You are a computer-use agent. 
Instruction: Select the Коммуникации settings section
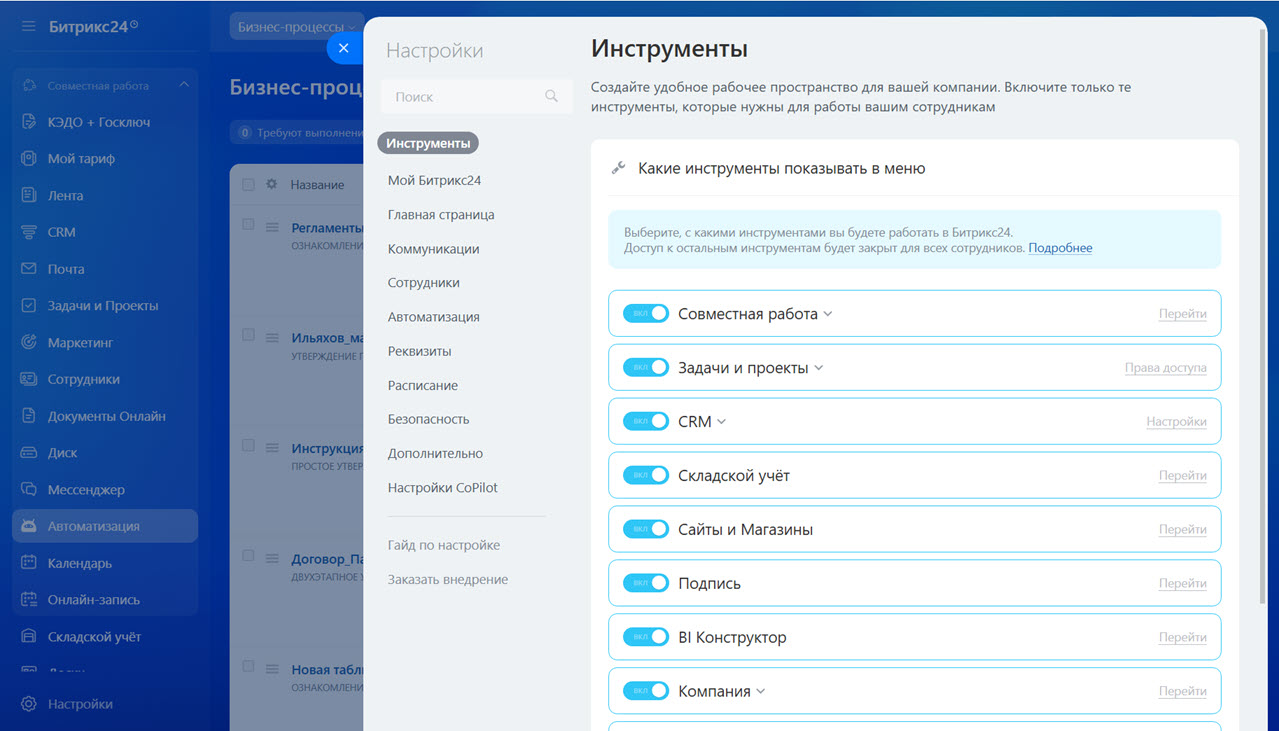[x=434, y=249]
